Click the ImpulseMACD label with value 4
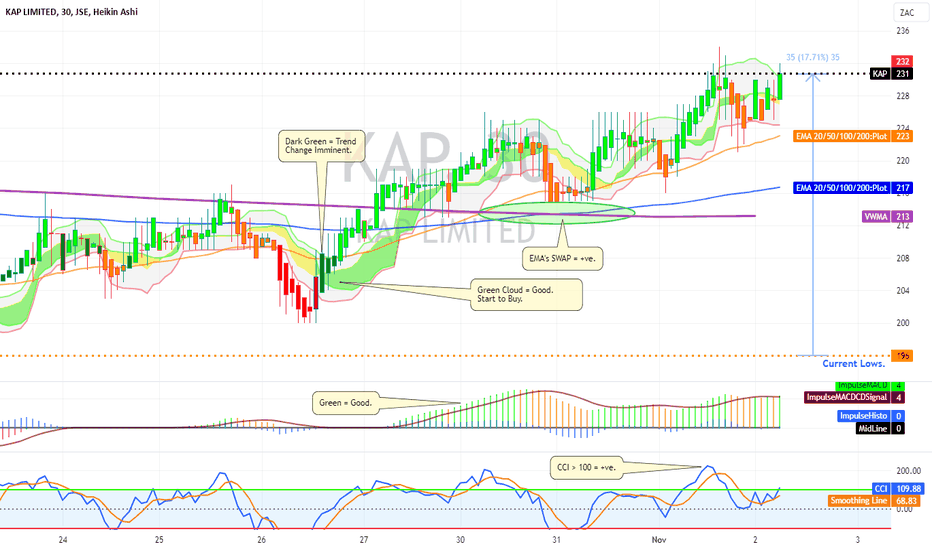Image resolution: width=932 pixels, height=550 pixels. [870, 385]
